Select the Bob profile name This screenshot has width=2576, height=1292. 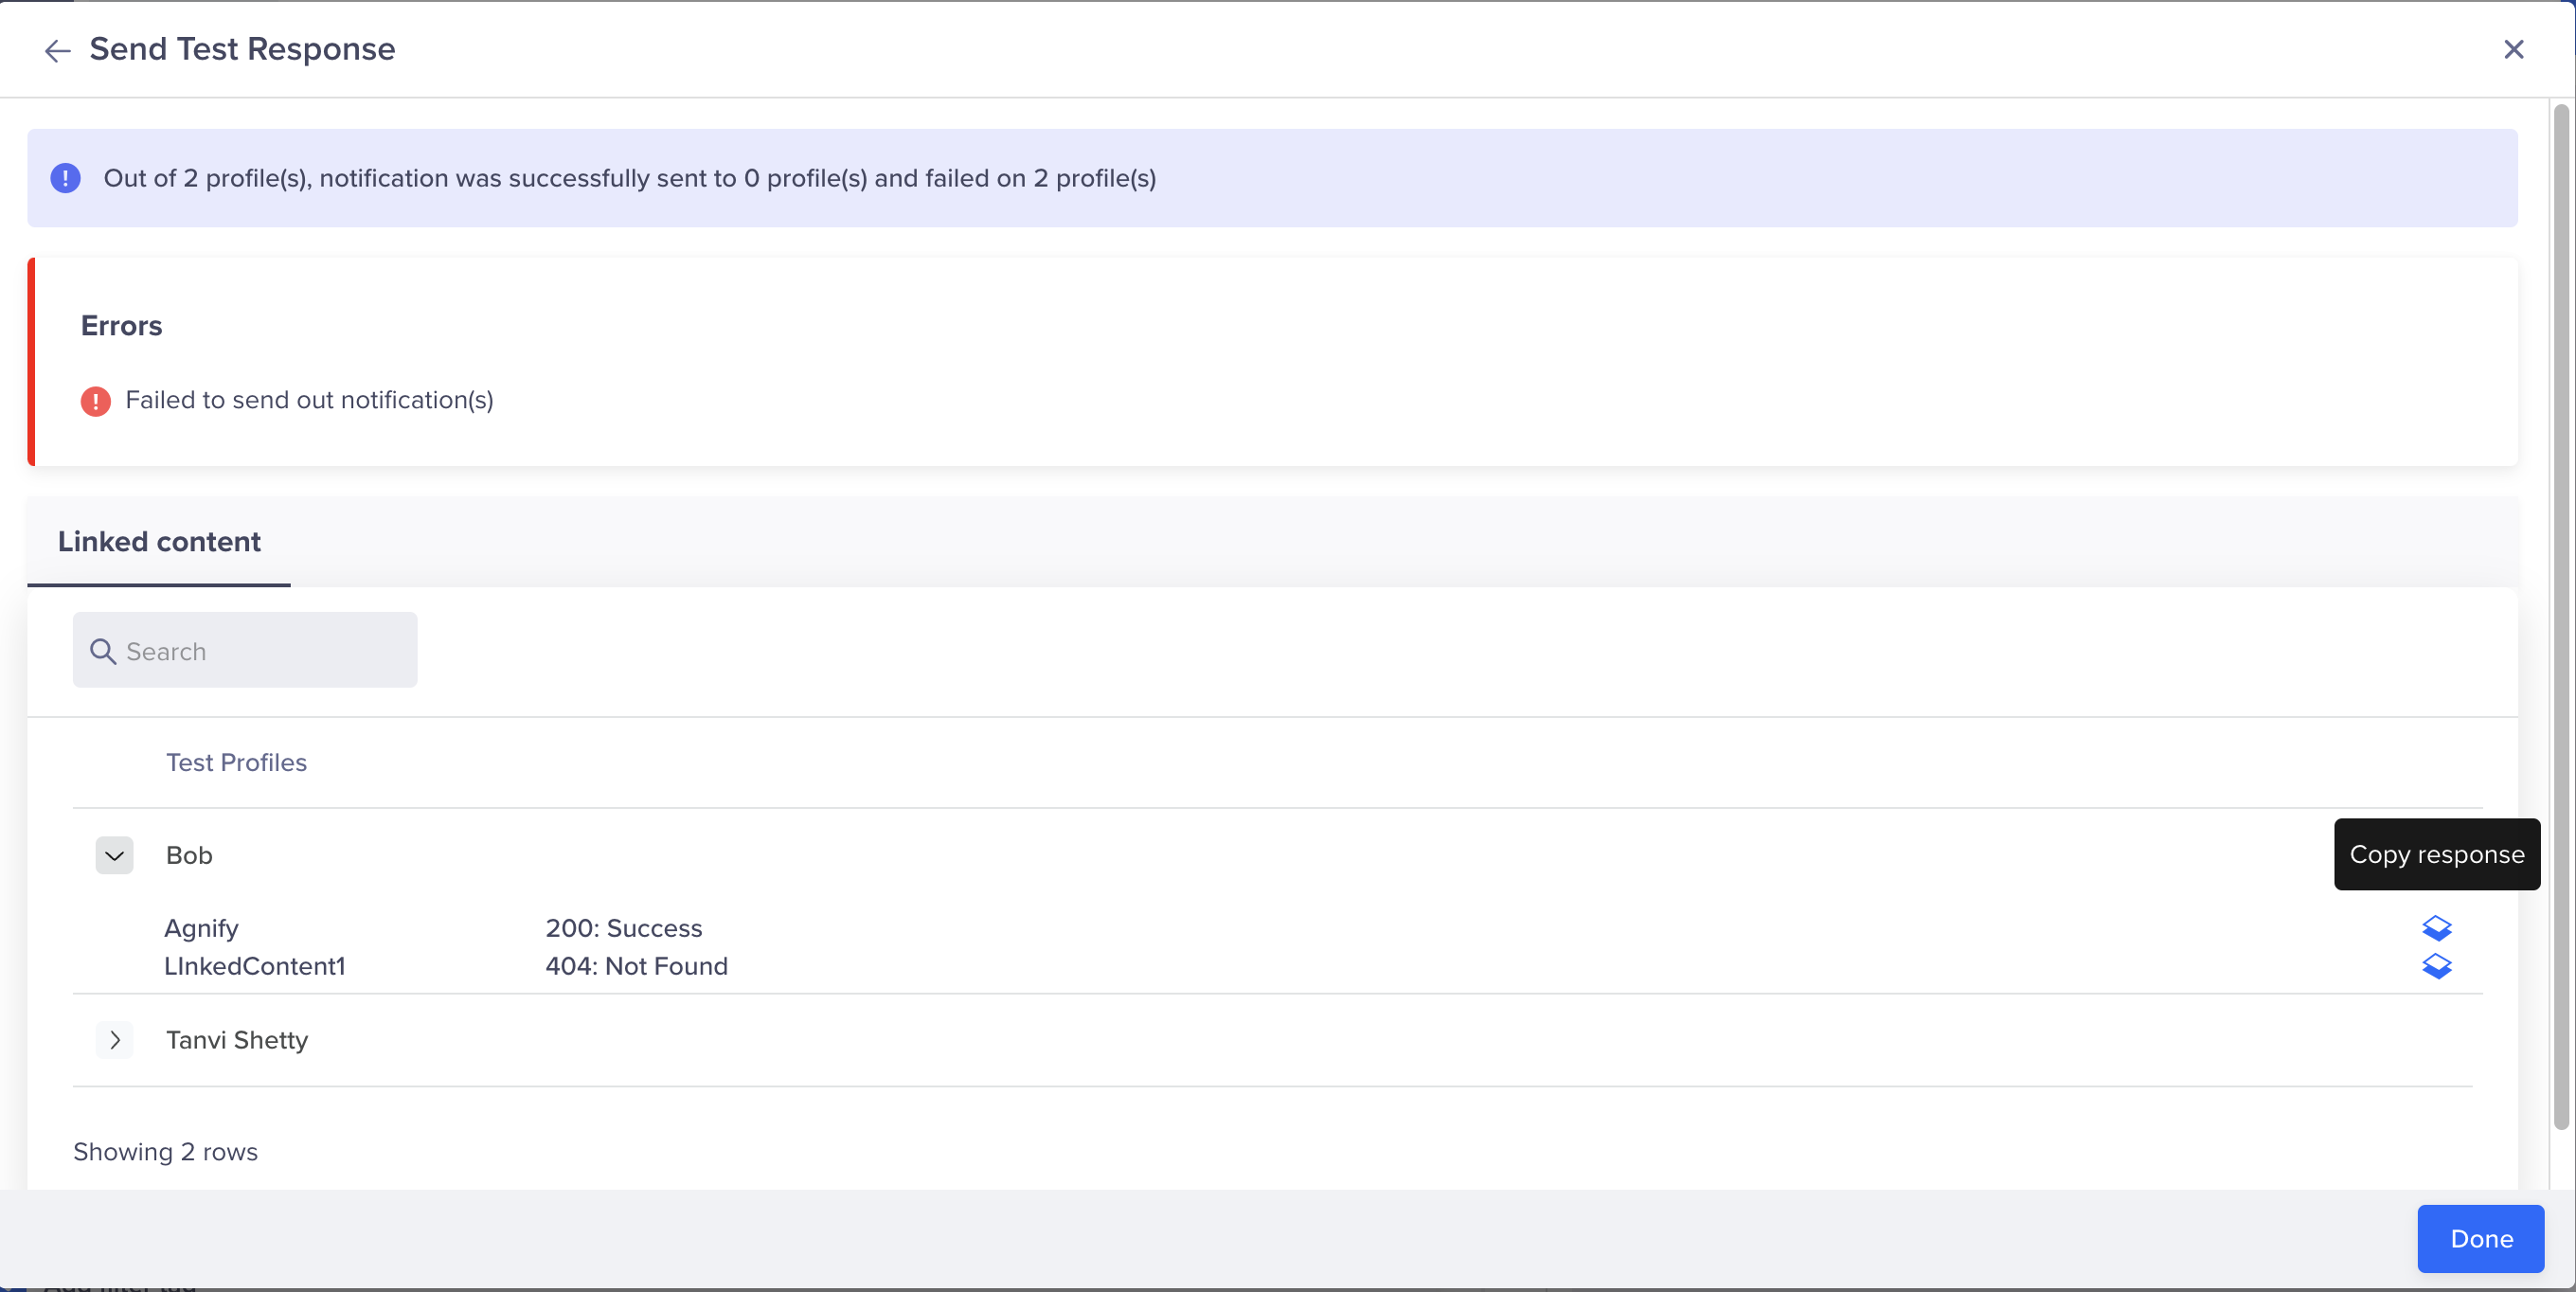click(x=189, y=855)
